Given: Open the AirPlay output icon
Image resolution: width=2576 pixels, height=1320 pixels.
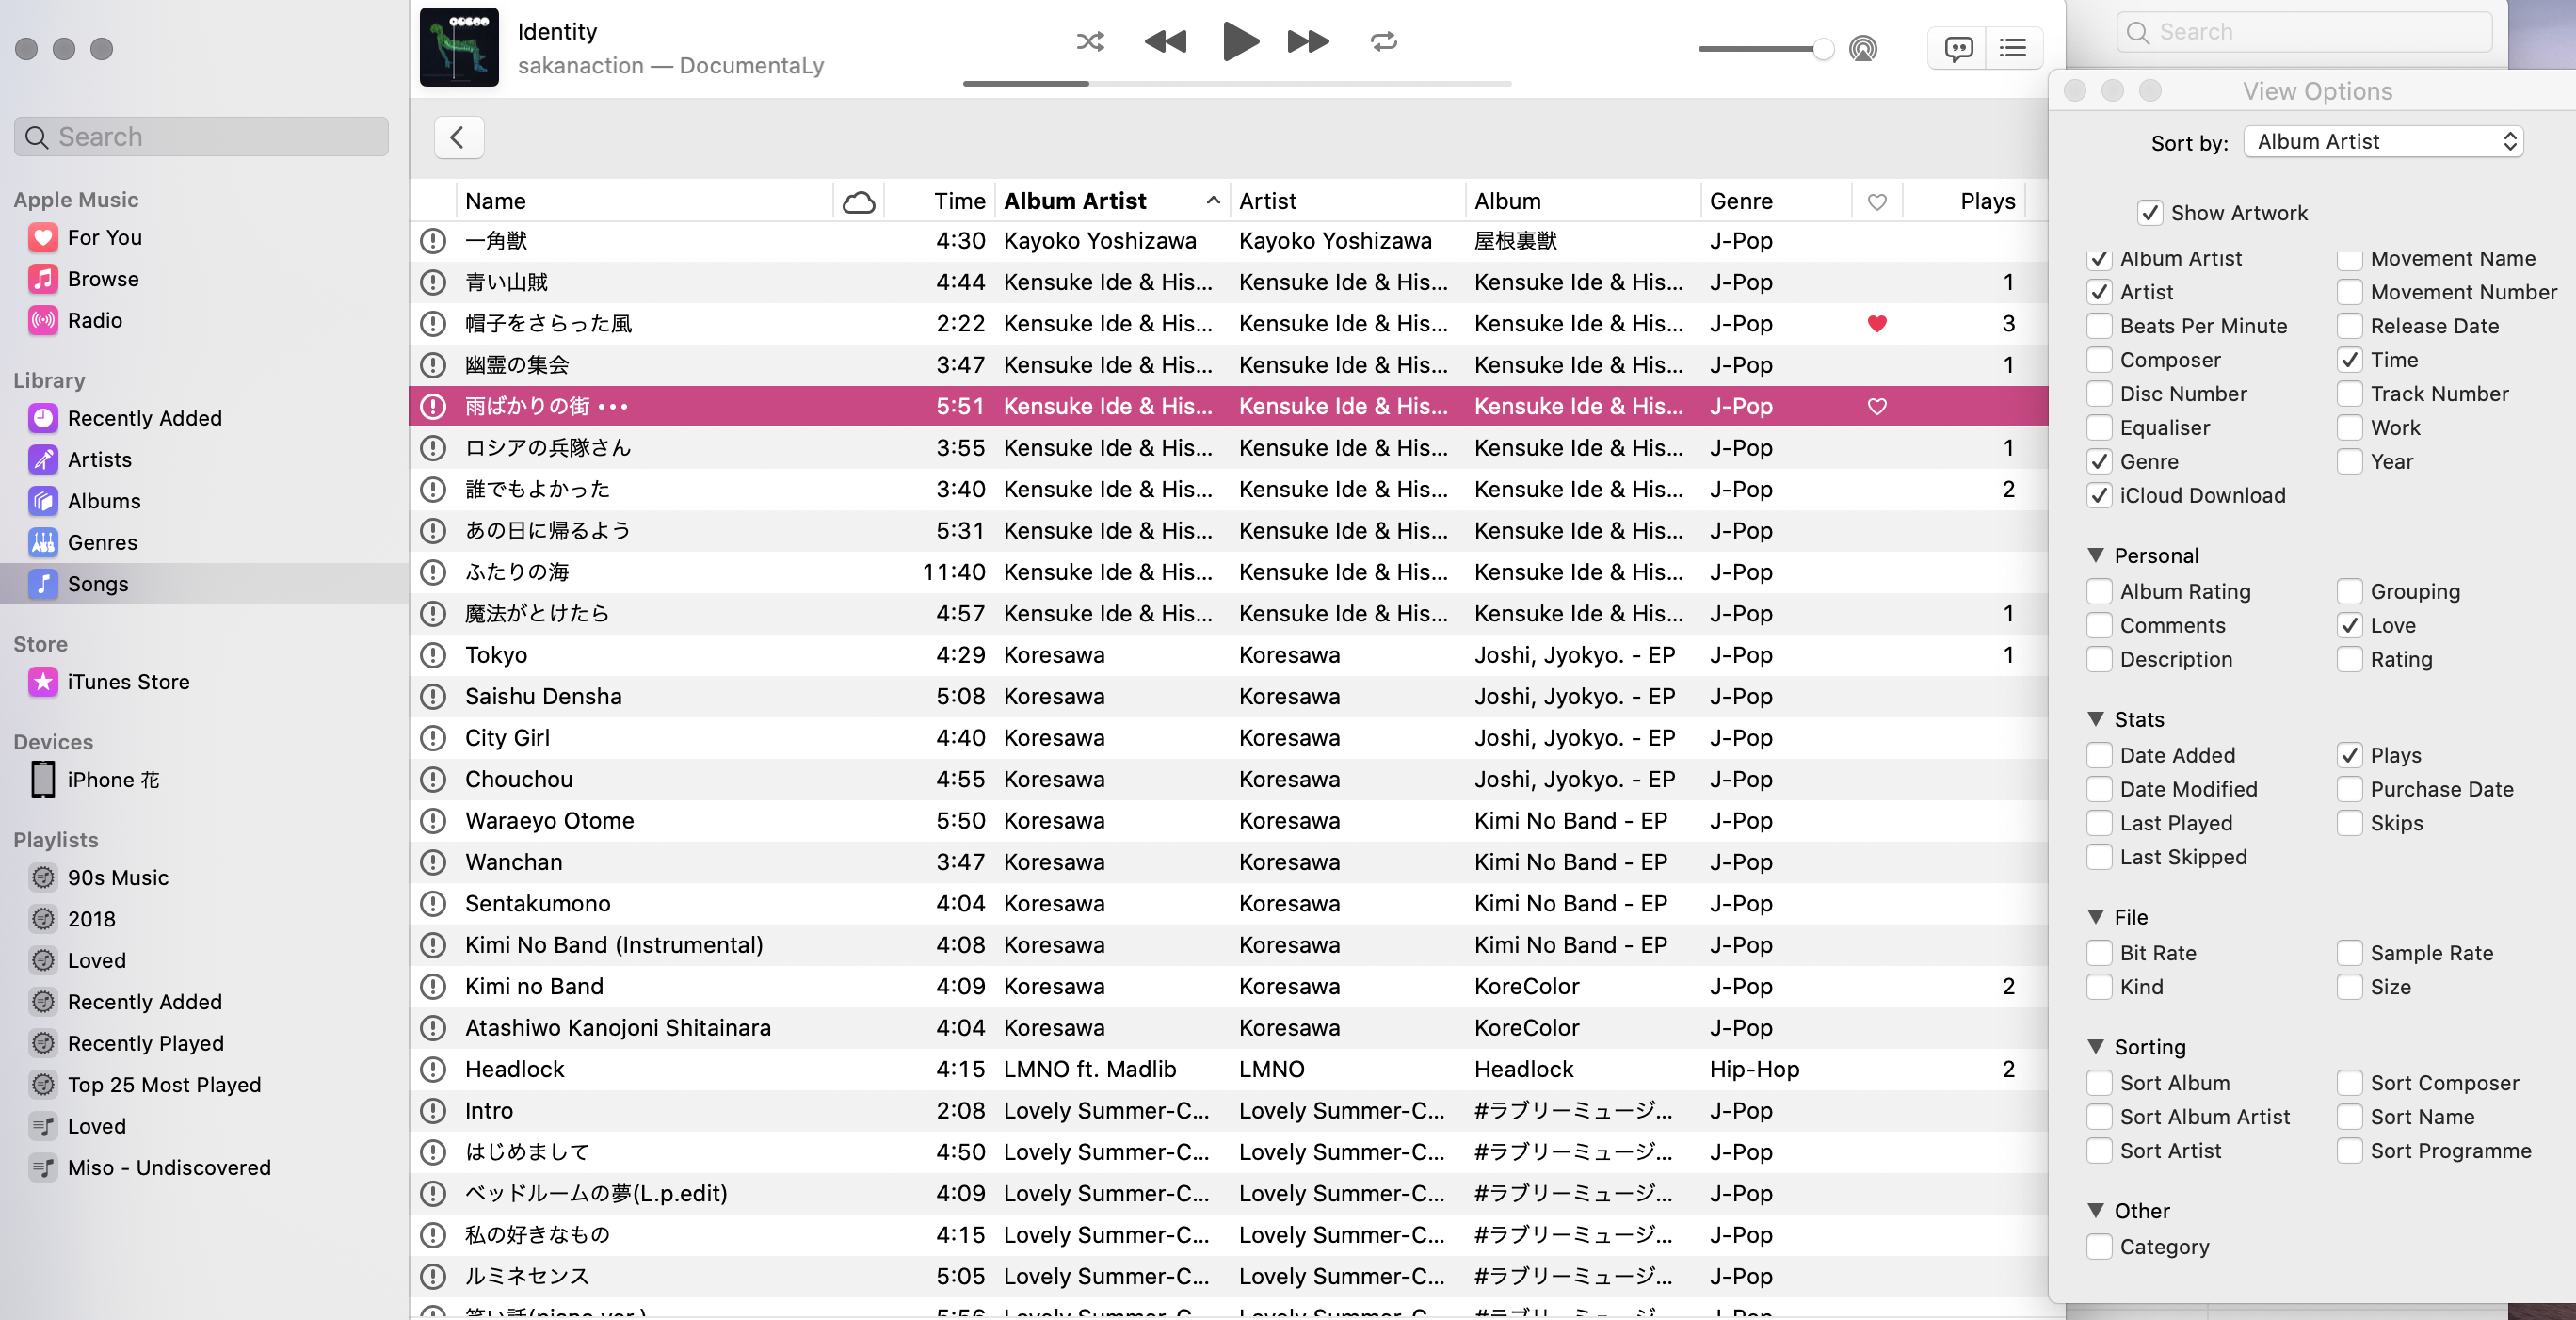Looking at the screenshot, I should tap(1862, 48).
